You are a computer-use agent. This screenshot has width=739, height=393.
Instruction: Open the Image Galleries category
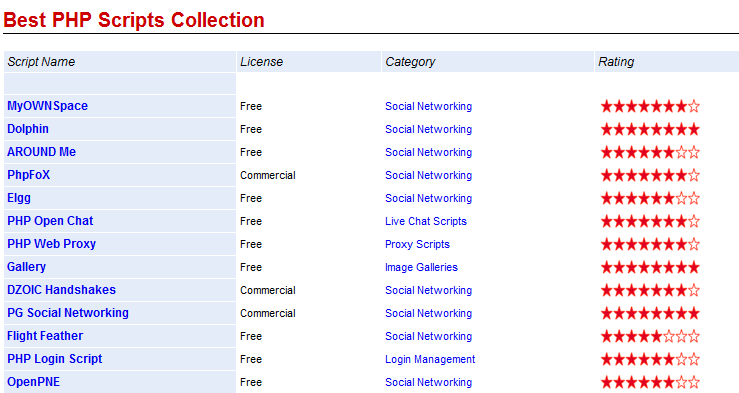pyautogui.click(x=421, y=268)
